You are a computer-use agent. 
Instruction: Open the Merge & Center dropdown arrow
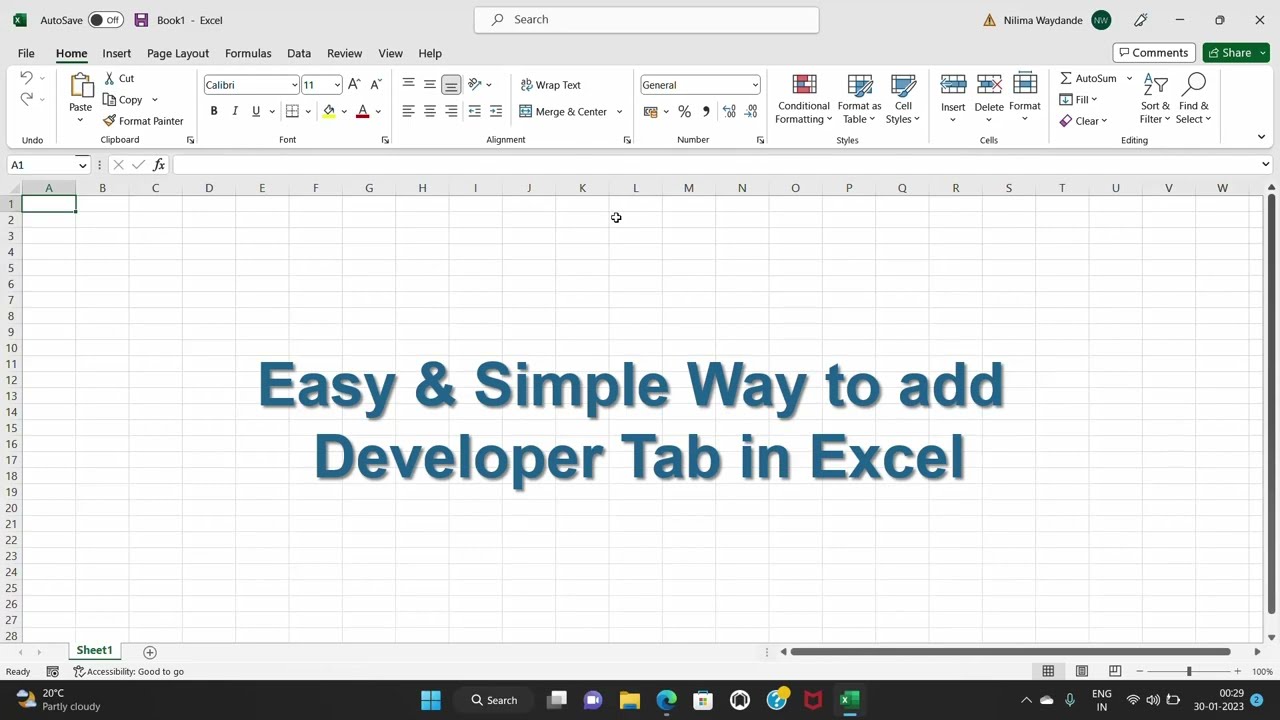click(619, 112)
